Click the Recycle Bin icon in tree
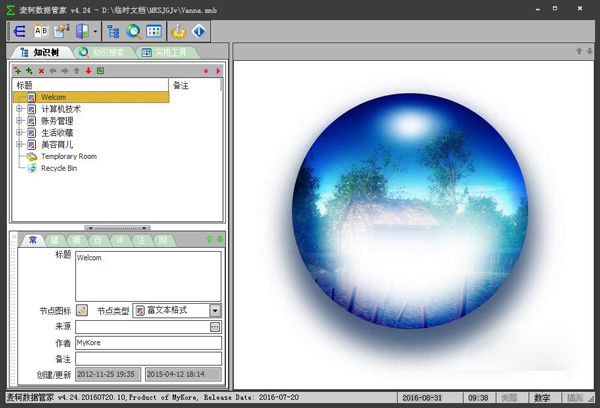 (x=32, y=168)
